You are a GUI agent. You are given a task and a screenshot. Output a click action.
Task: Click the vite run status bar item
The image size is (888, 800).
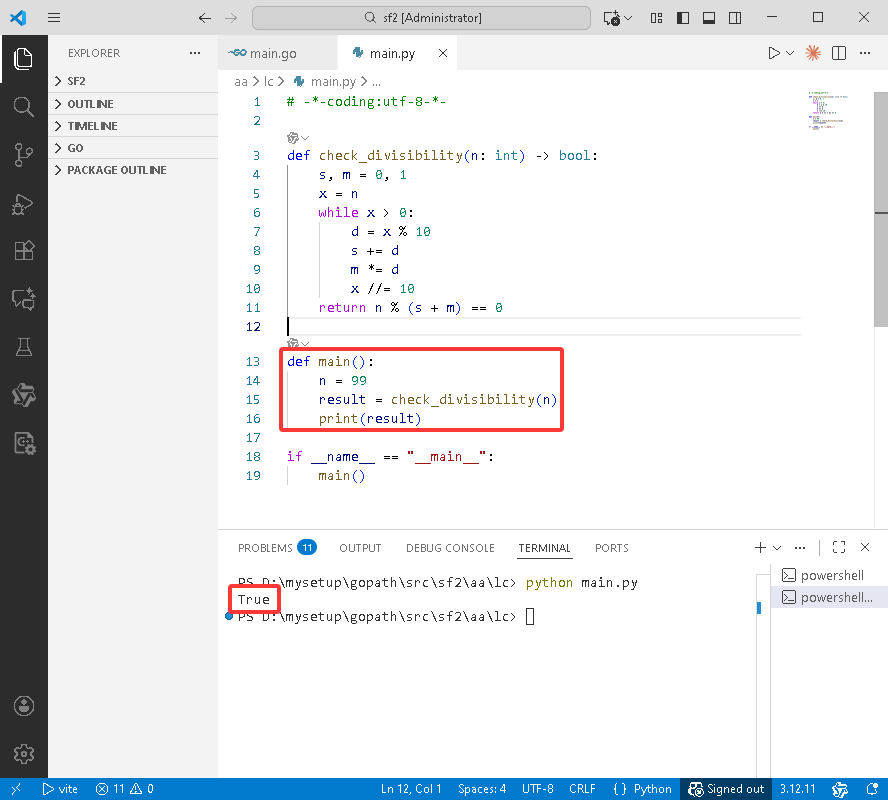pyautogui.click(x=60, y=789)
